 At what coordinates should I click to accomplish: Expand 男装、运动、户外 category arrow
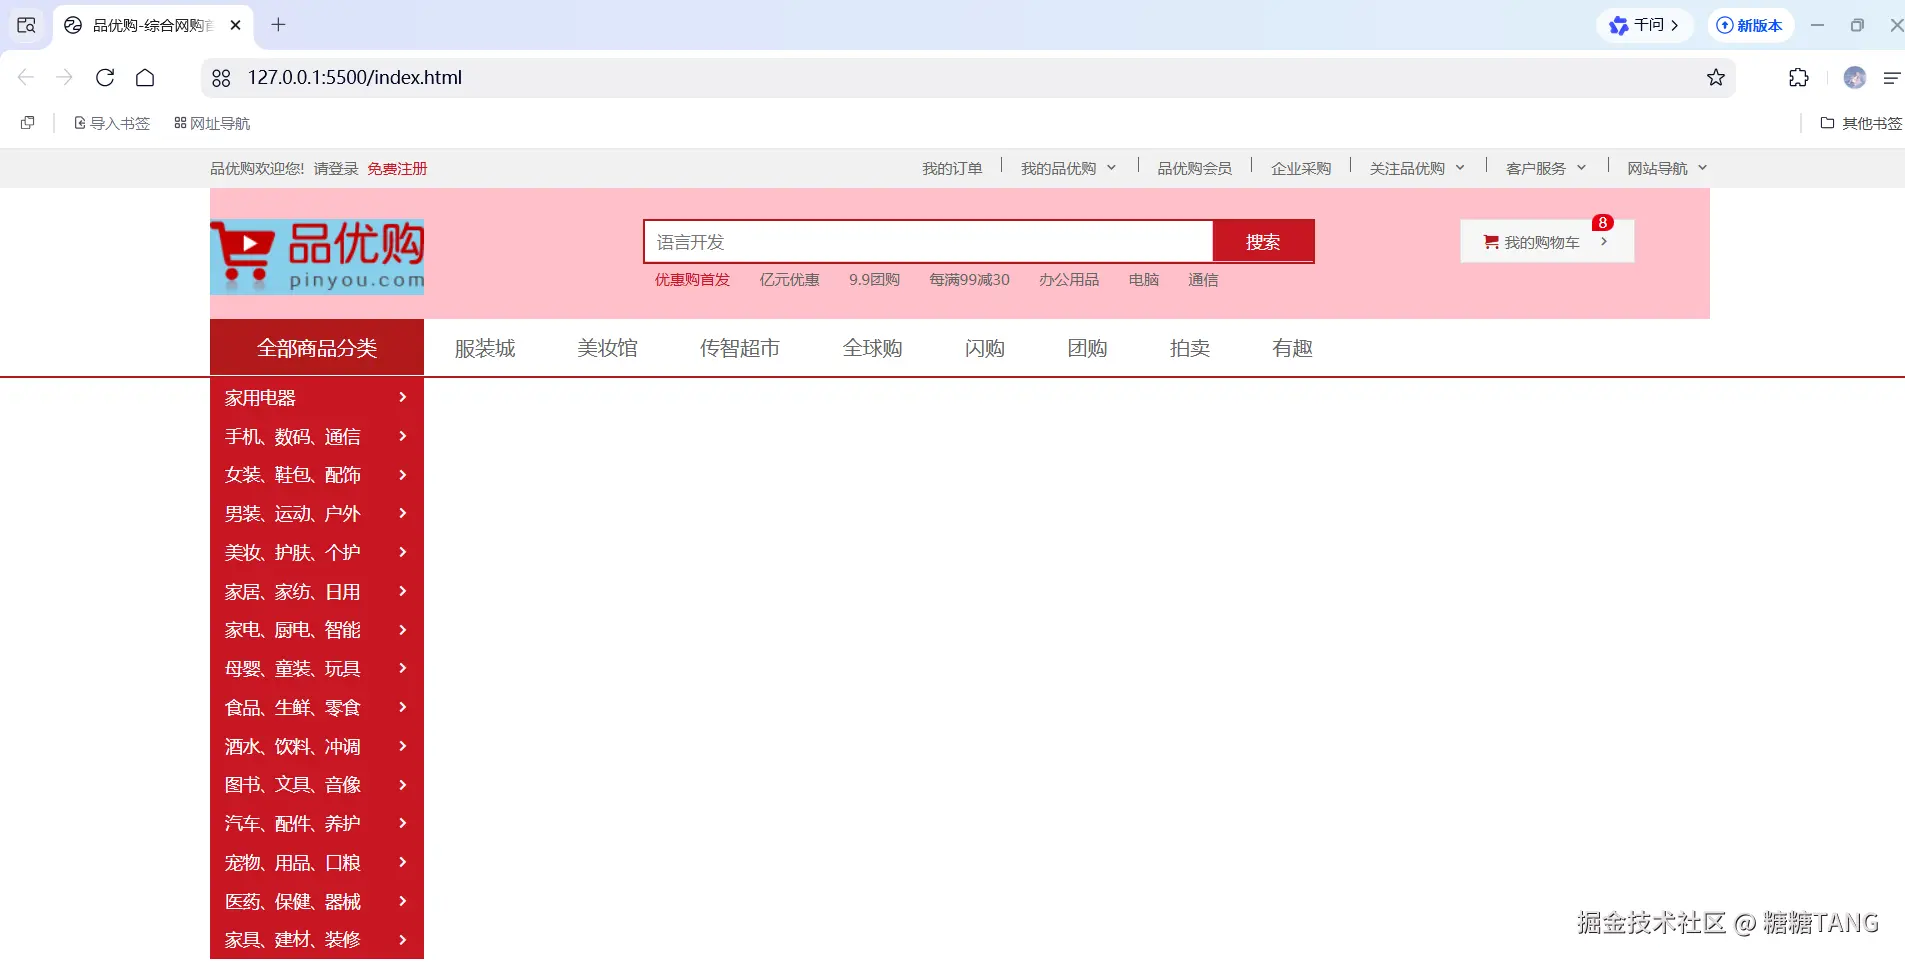click(x=403, y=513)
